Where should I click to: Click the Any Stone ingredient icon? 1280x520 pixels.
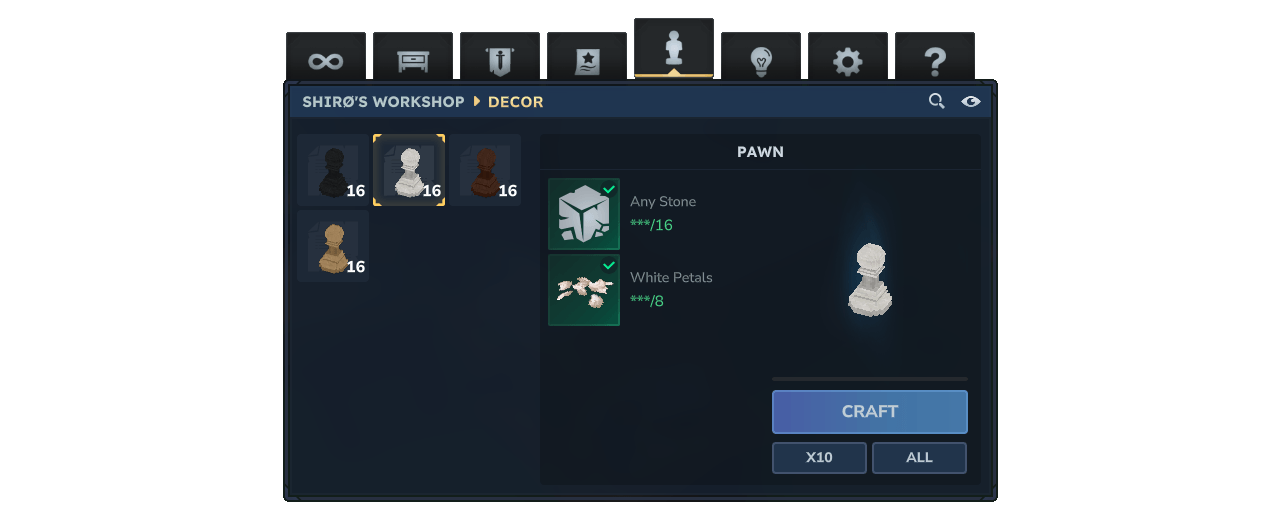(x=584, y=214)
